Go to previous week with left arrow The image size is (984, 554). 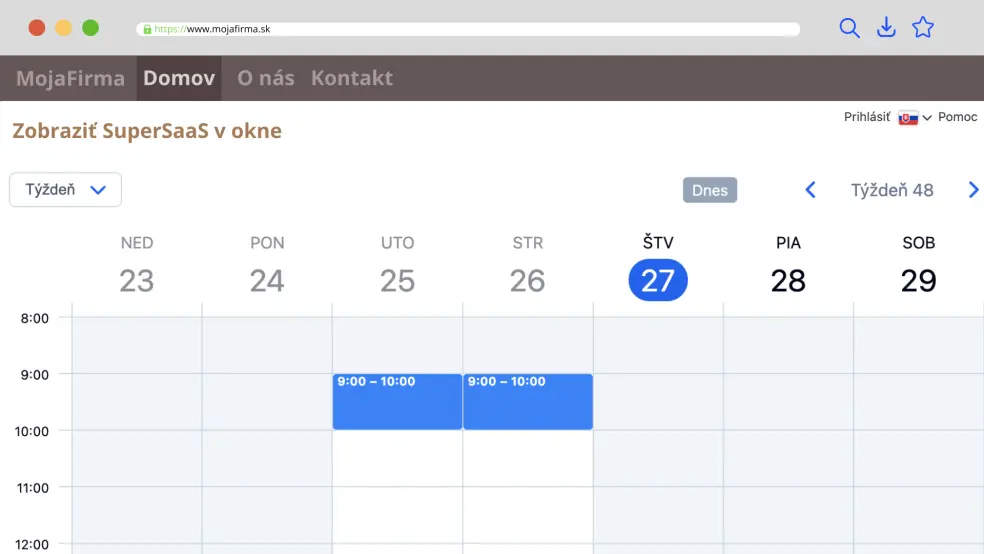(x=811, y=190)
